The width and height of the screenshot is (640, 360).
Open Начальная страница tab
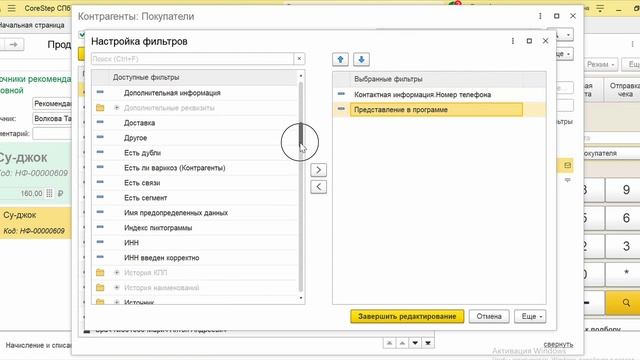(32, 25)
